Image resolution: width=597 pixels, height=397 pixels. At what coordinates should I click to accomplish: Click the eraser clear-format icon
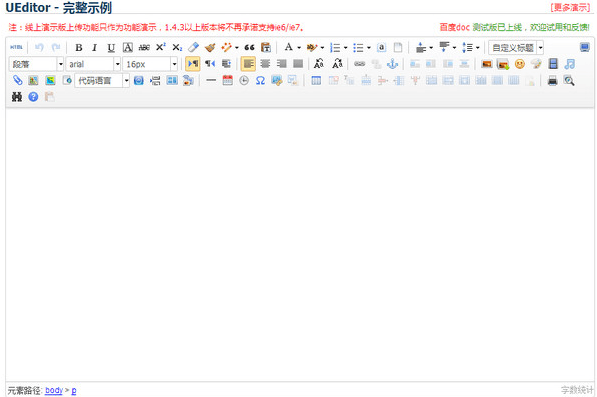(x=193, y=47)
